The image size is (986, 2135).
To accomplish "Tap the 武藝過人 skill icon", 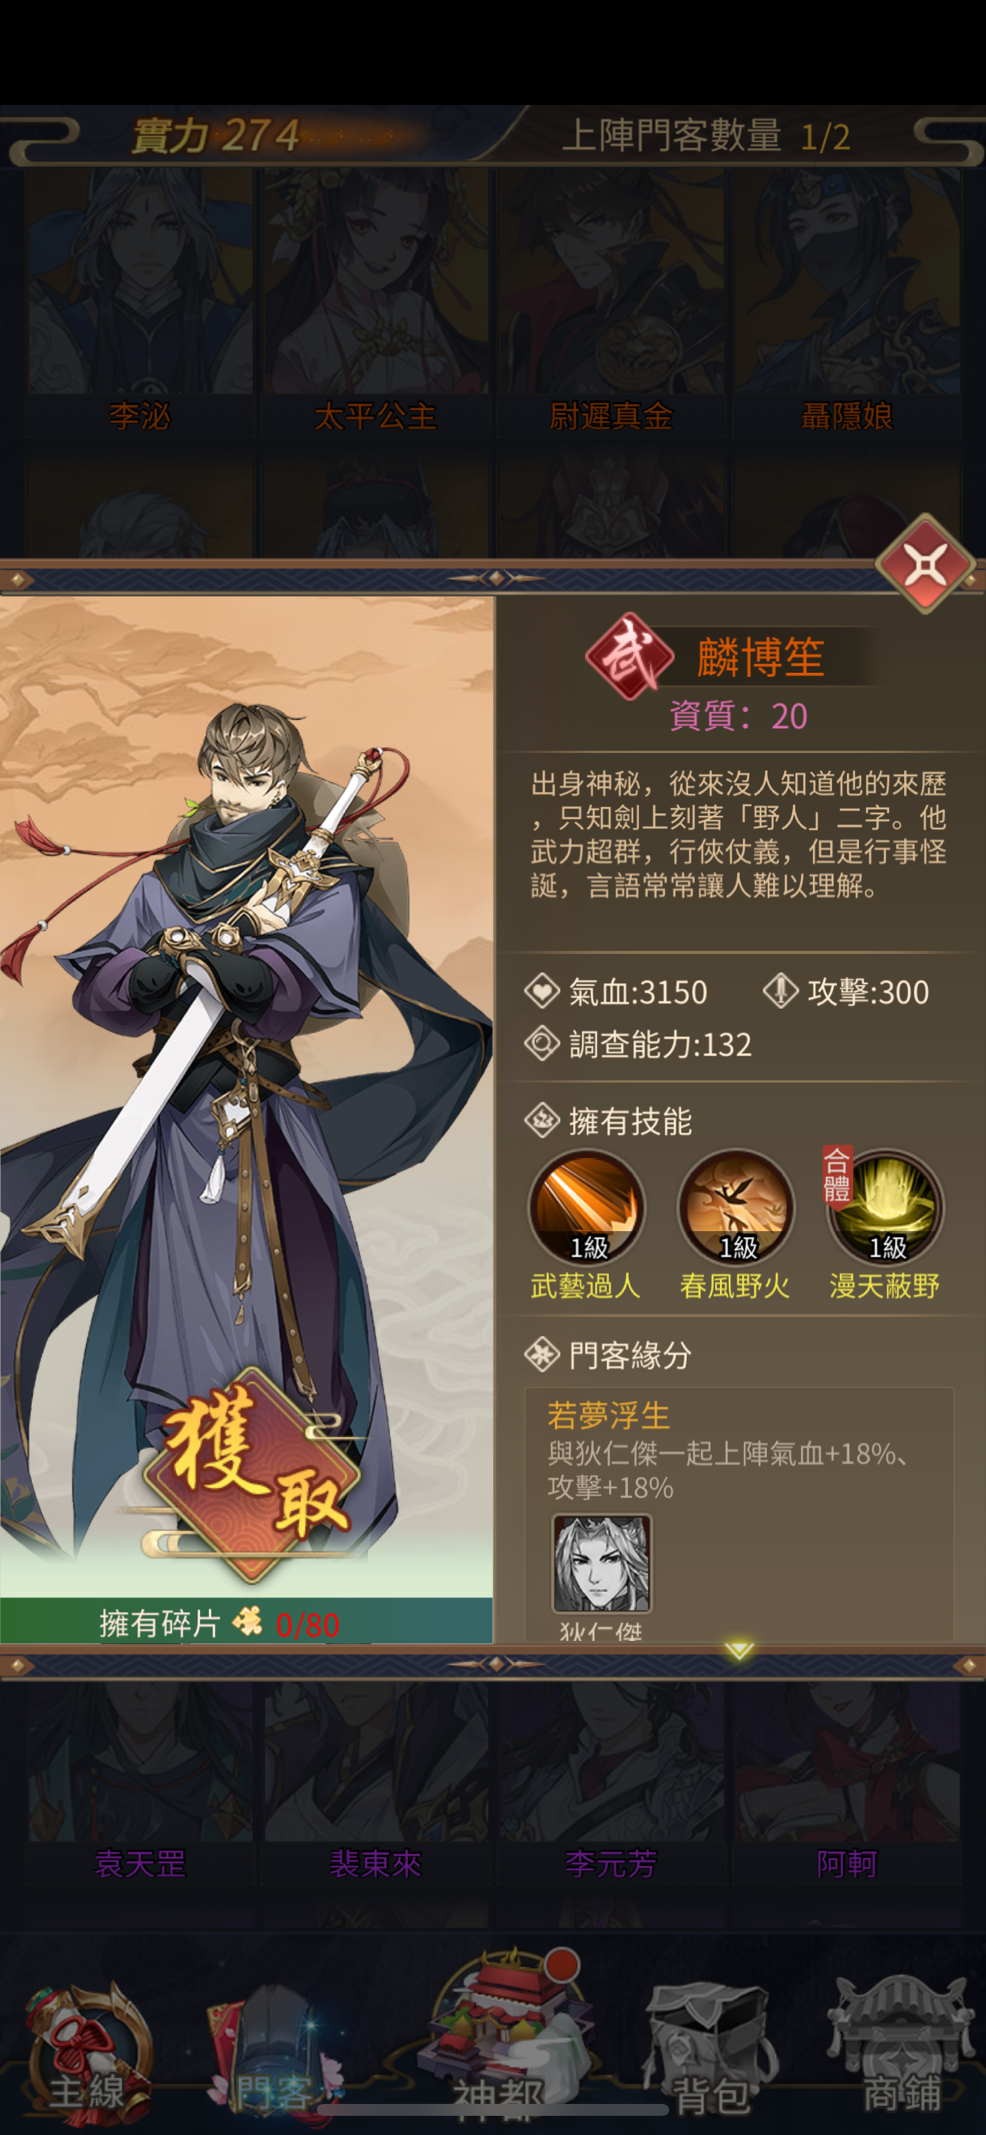I will pyautogui.click(x=586, y=1208).
